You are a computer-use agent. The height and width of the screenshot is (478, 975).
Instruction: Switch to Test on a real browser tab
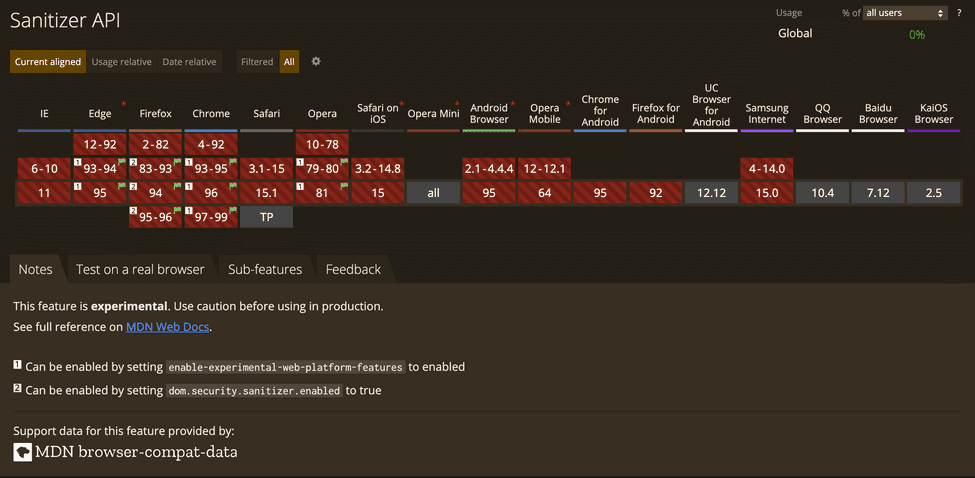tap(140, 269)
